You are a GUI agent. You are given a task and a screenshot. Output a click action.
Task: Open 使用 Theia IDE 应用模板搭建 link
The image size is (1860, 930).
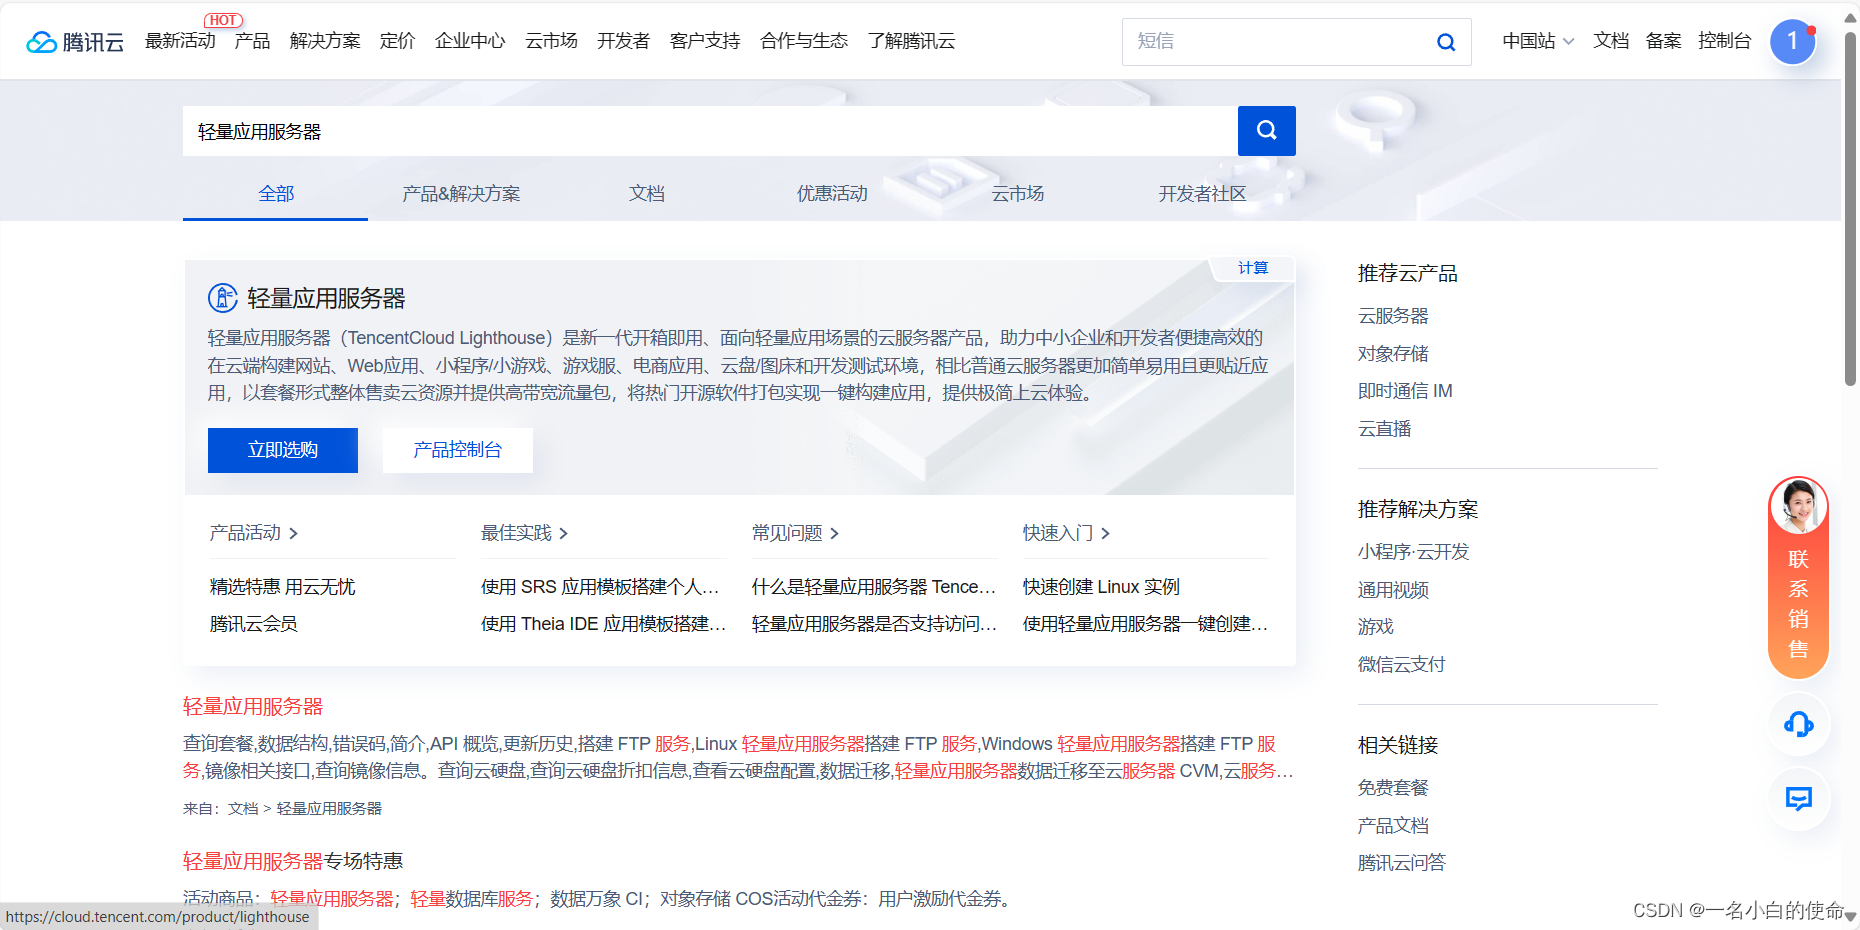click(x=603, y=624)
